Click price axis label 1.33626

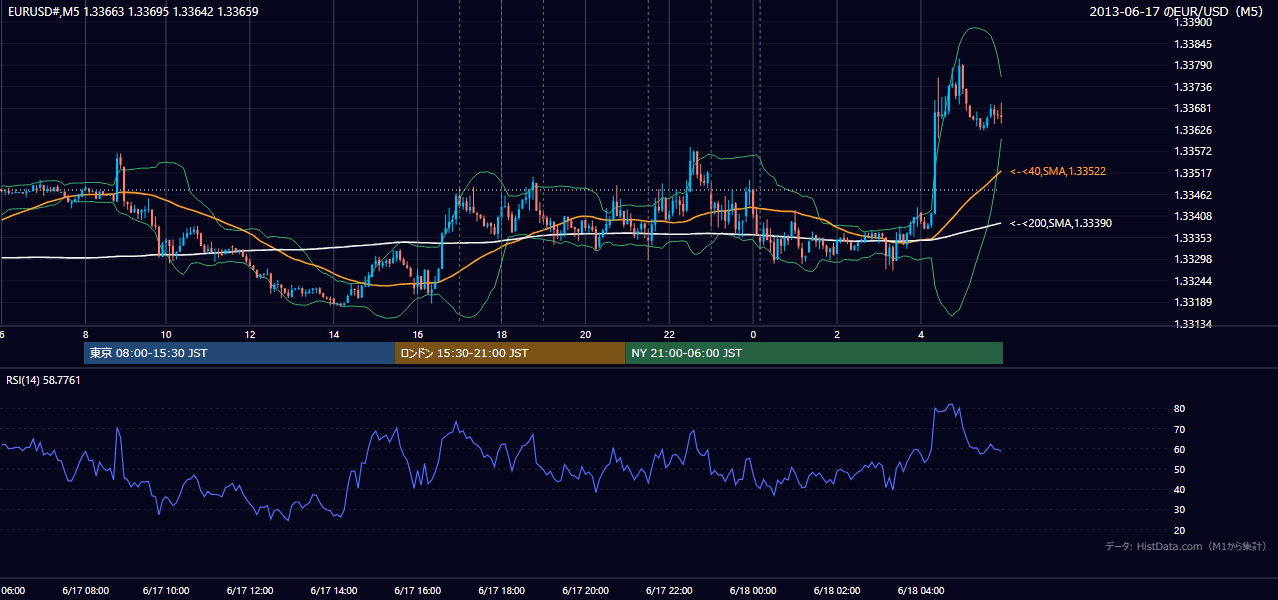point(1191,131)
